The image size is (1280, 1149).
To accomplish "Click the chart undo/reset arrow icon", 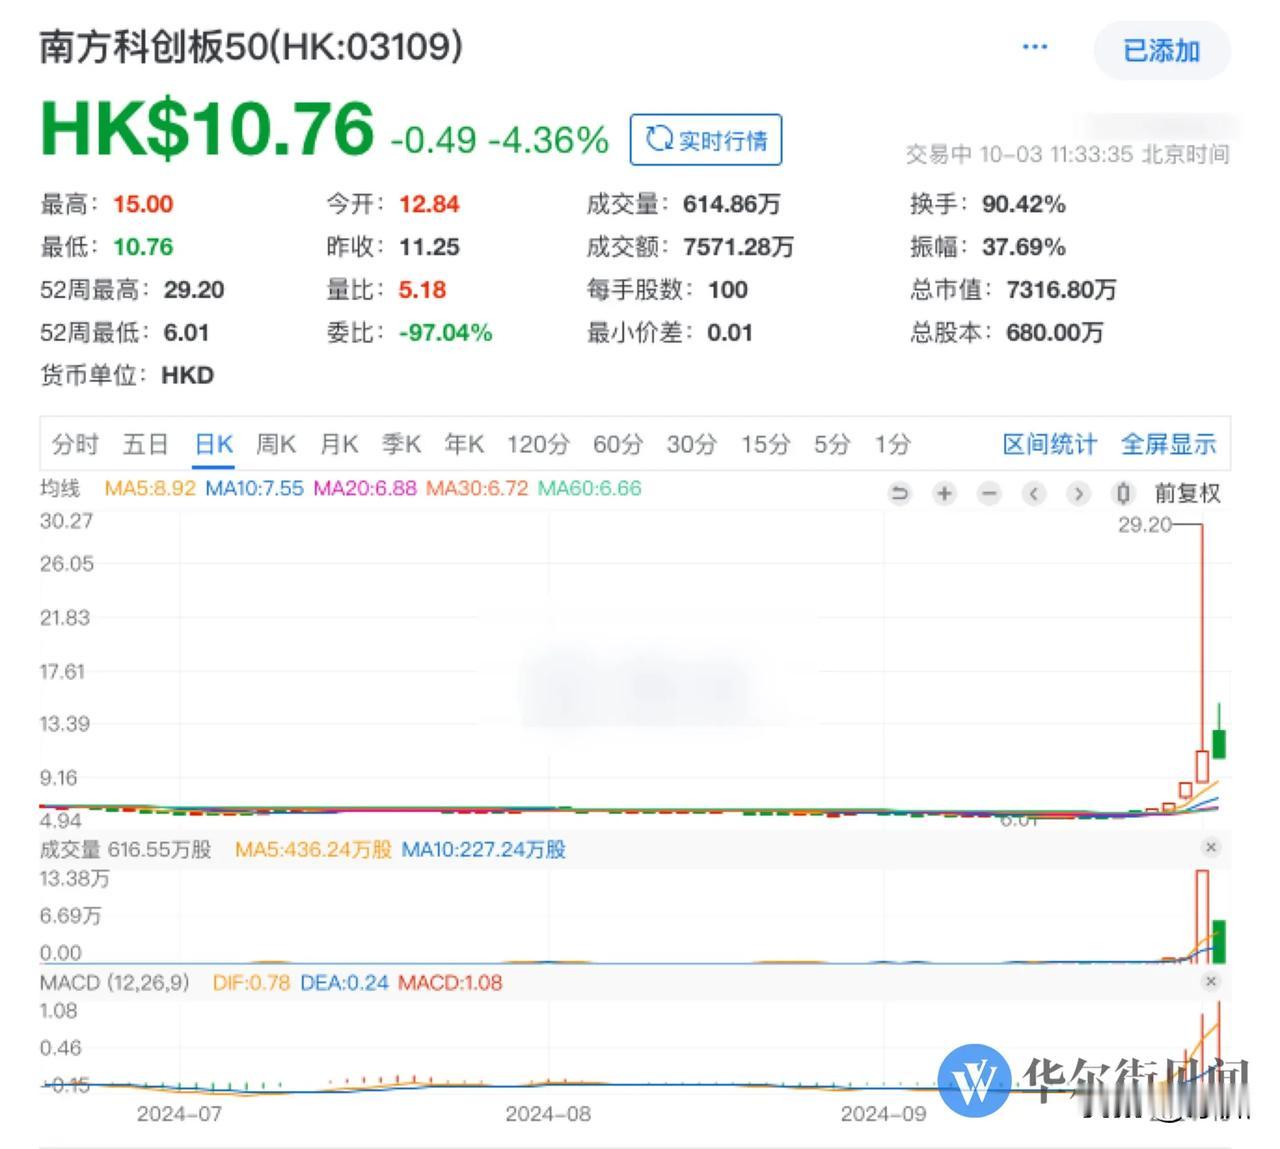I will click(899, 493).
